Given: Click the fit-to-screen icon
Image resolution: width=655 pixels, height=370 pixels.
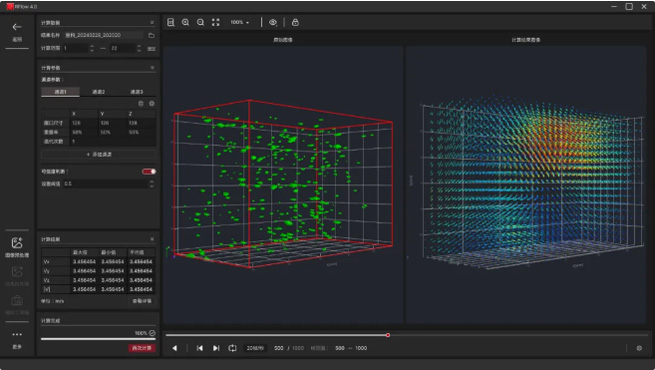Looking at the screenshot, I should pyautogui.click(x=216, y=22).
